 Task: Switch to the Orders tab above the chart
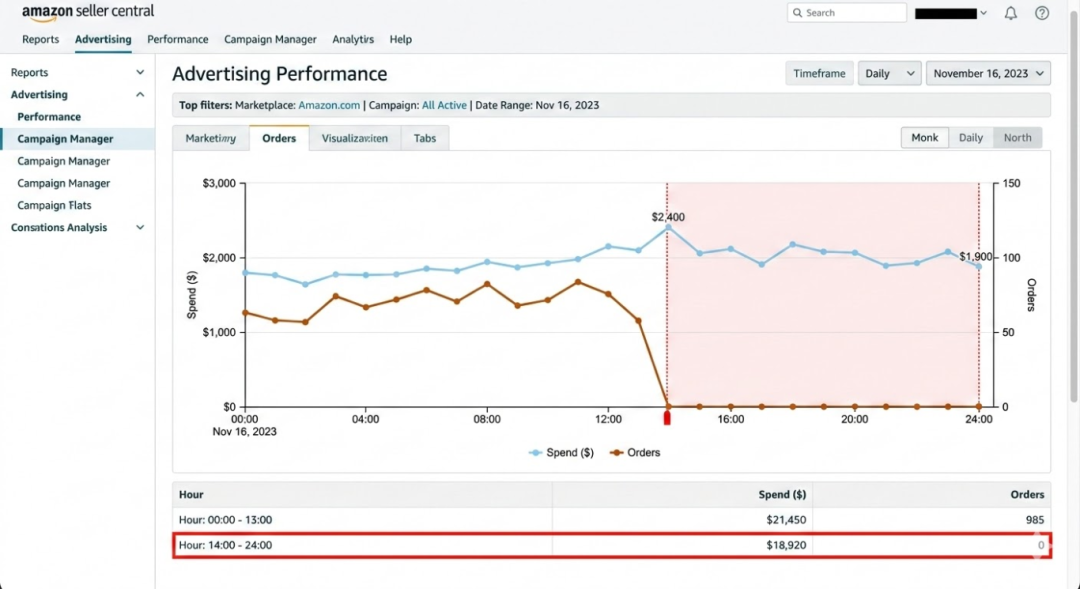(x=279, y=138)
